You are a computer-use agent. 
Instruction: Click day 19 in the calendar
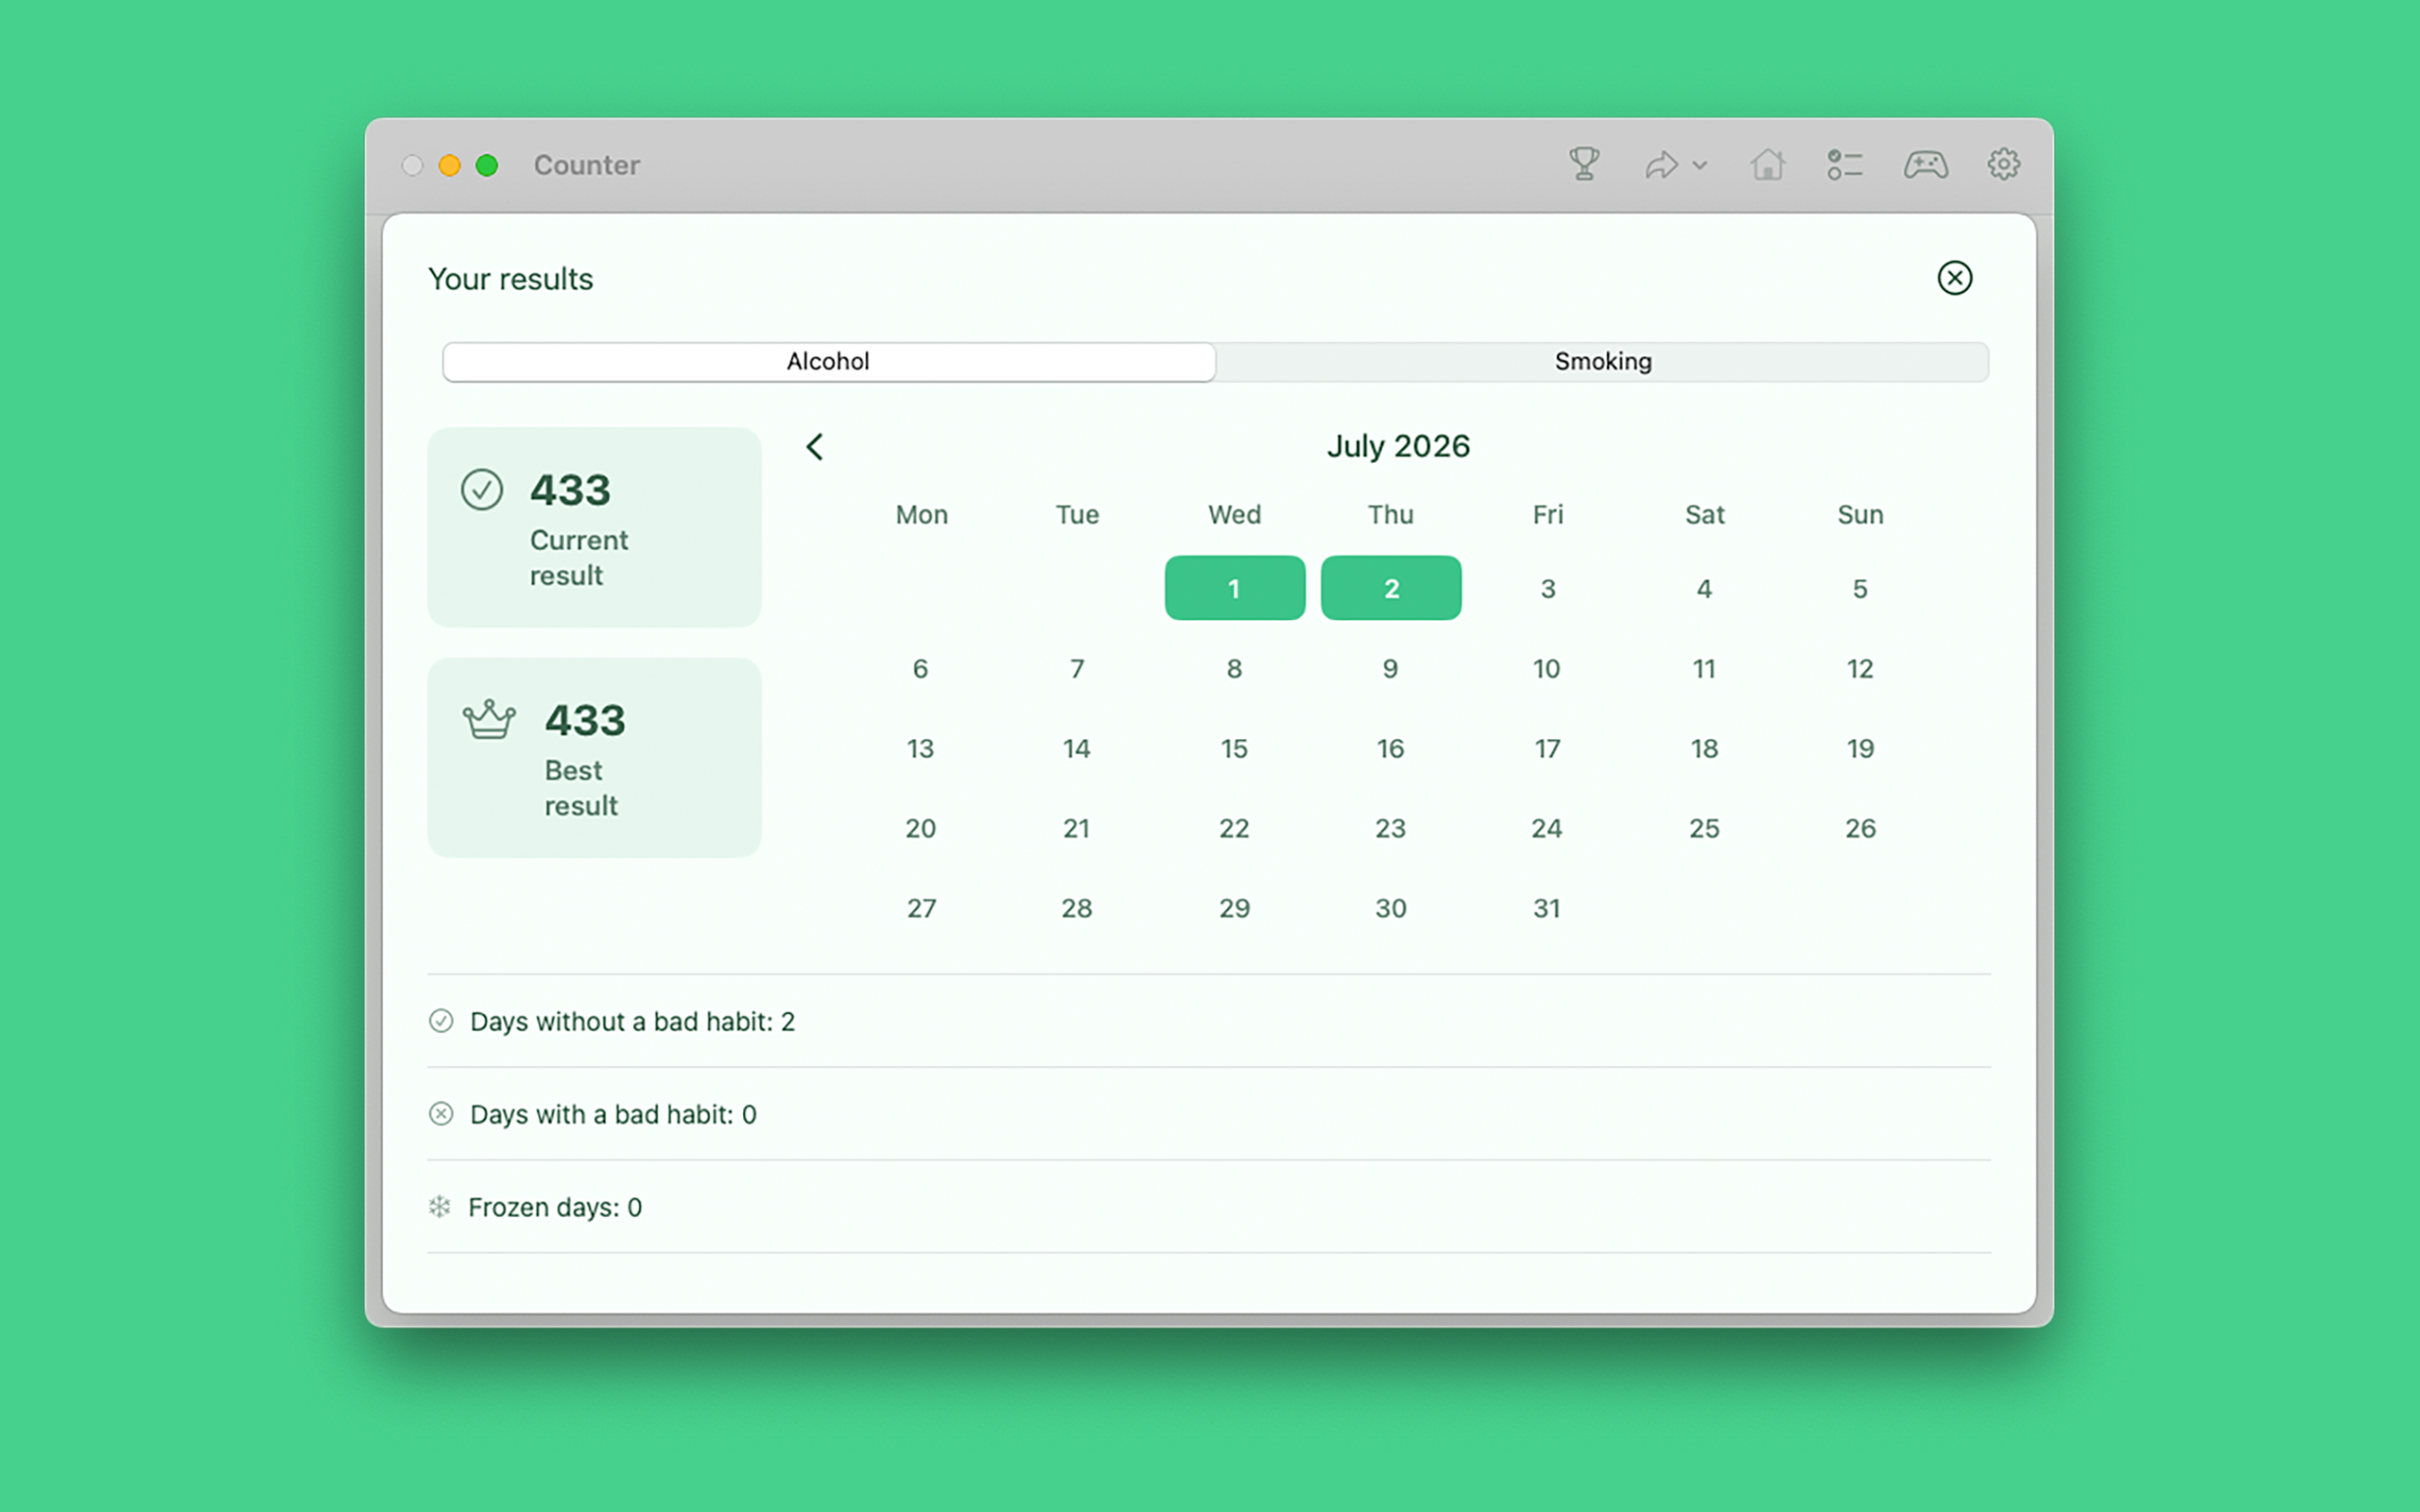coord(1860,749)
